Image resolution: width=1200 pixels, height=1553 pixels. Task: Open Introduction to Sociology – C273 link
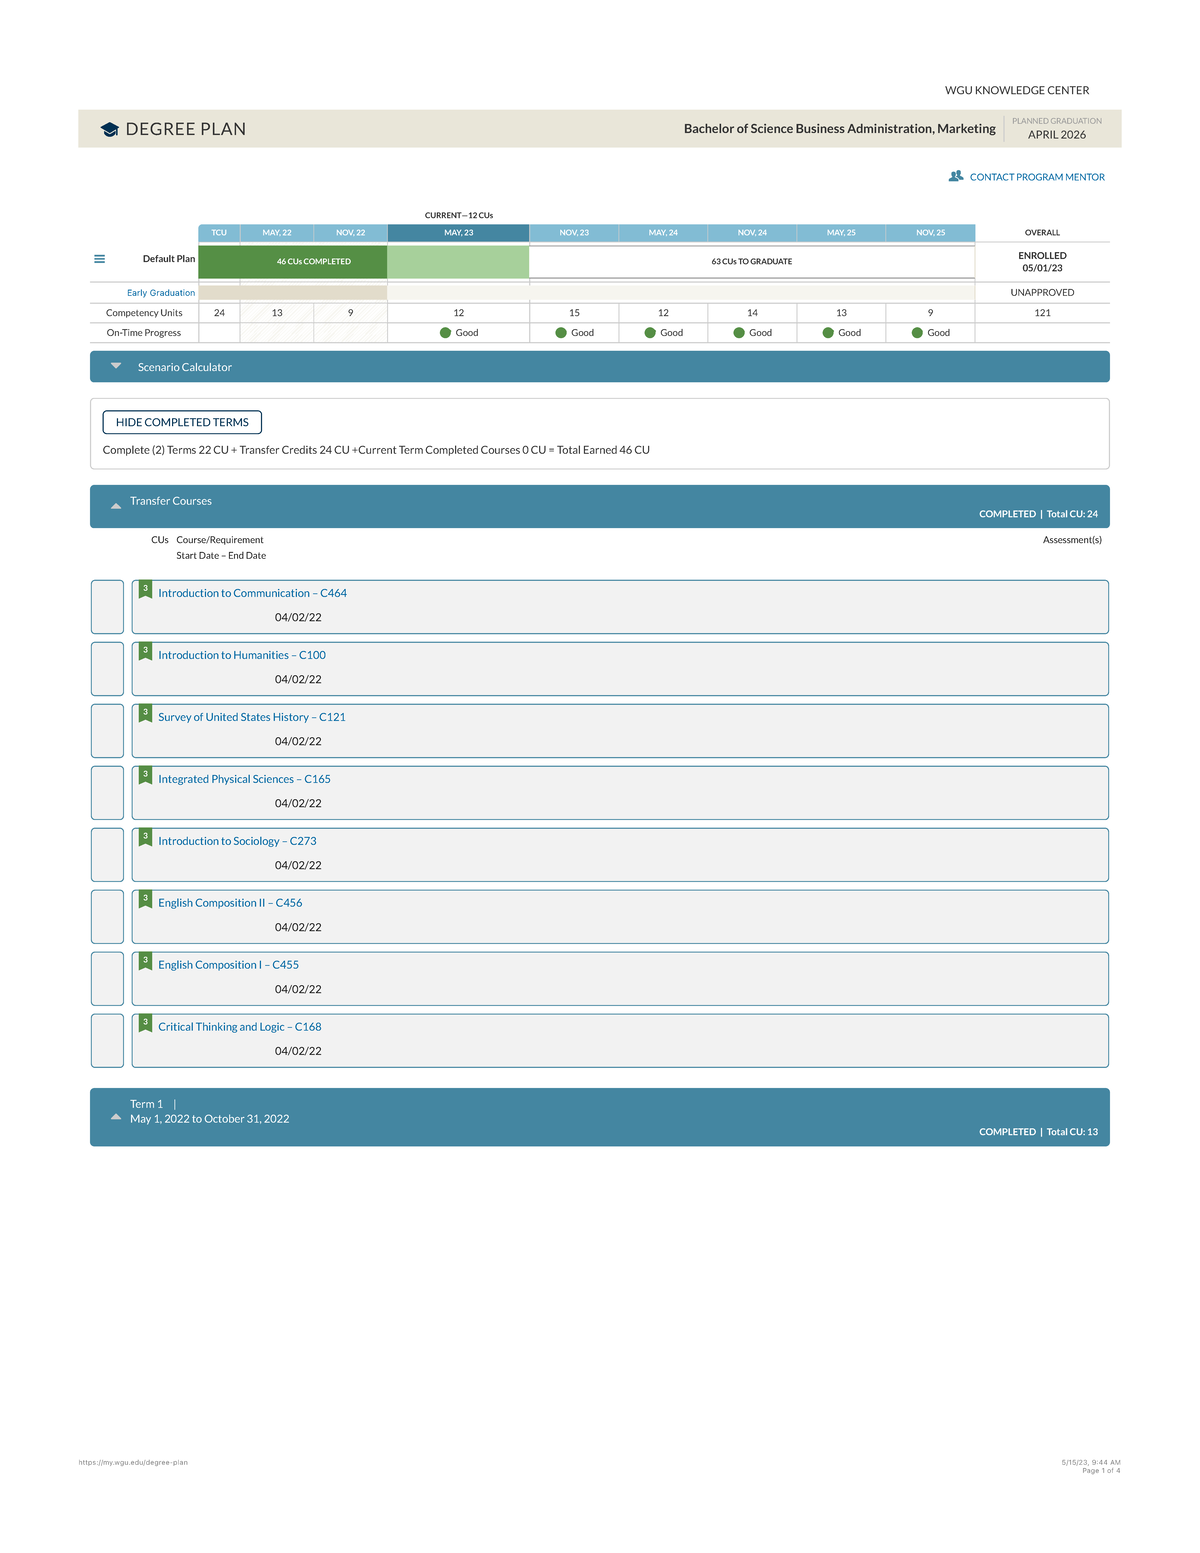(x=237, y=841)
